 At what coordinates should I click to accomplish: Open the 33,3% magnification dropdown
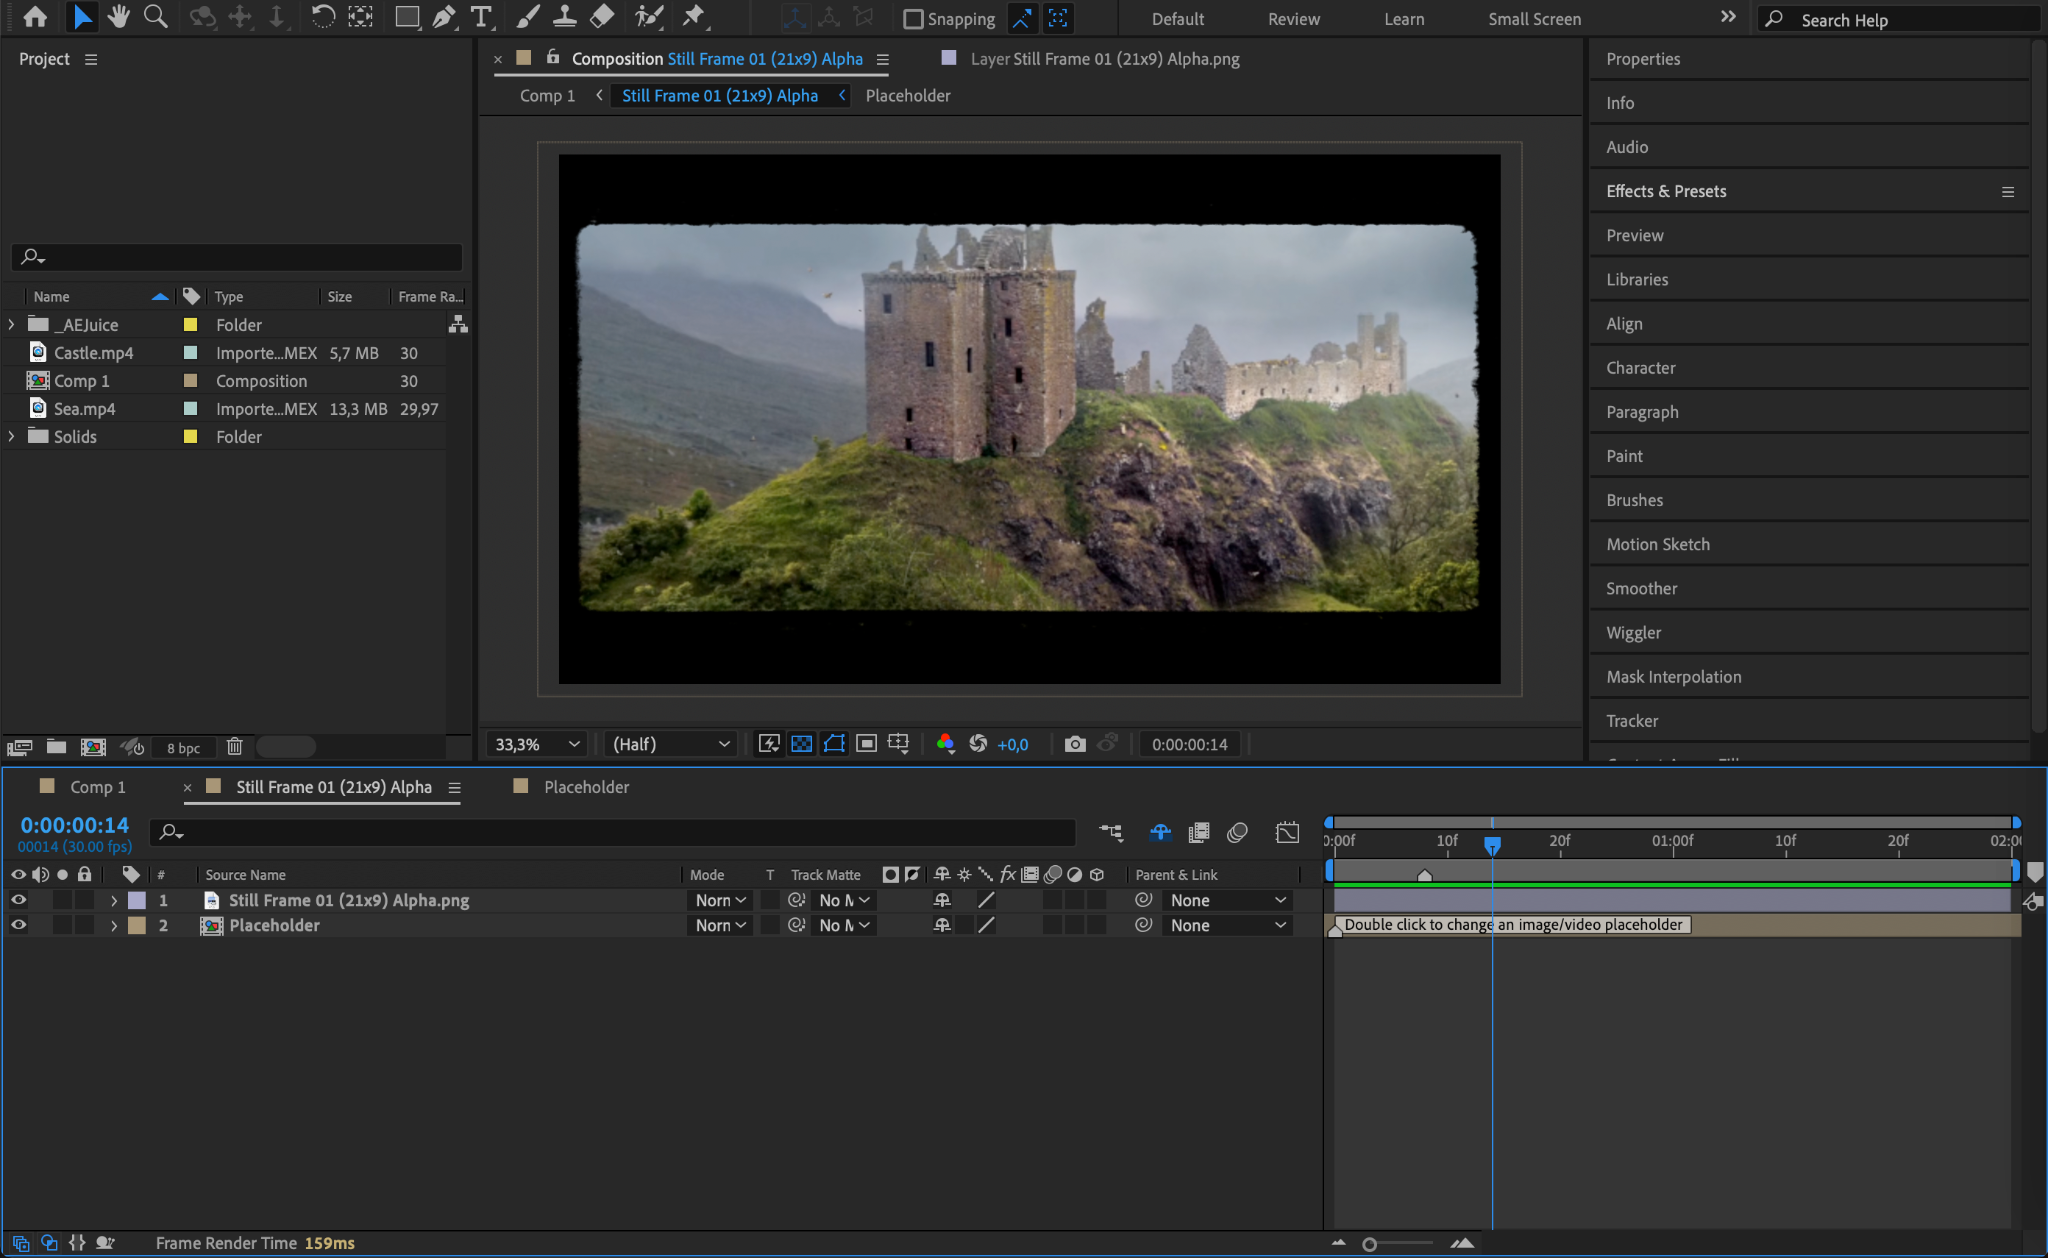[x=537, y=744]
